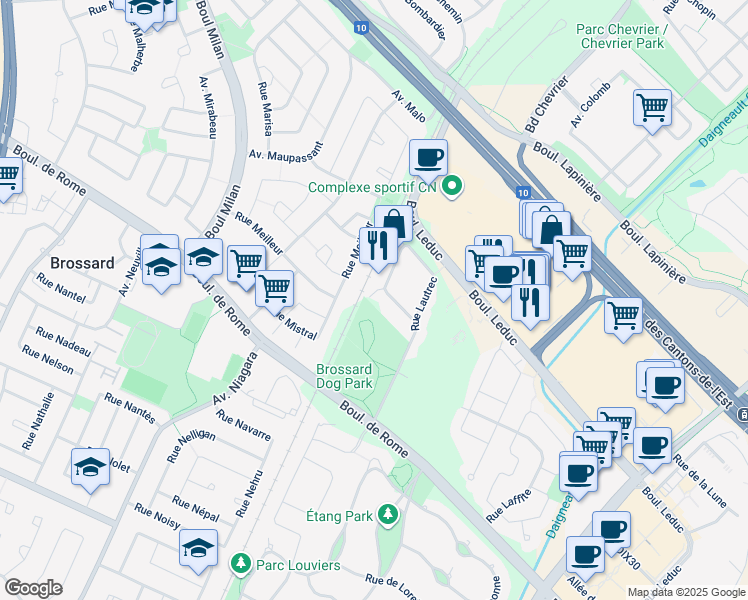Screen dimensions: 748x600
Task: Select the cafe marker in the mall cluster
Action: (503, 276)
